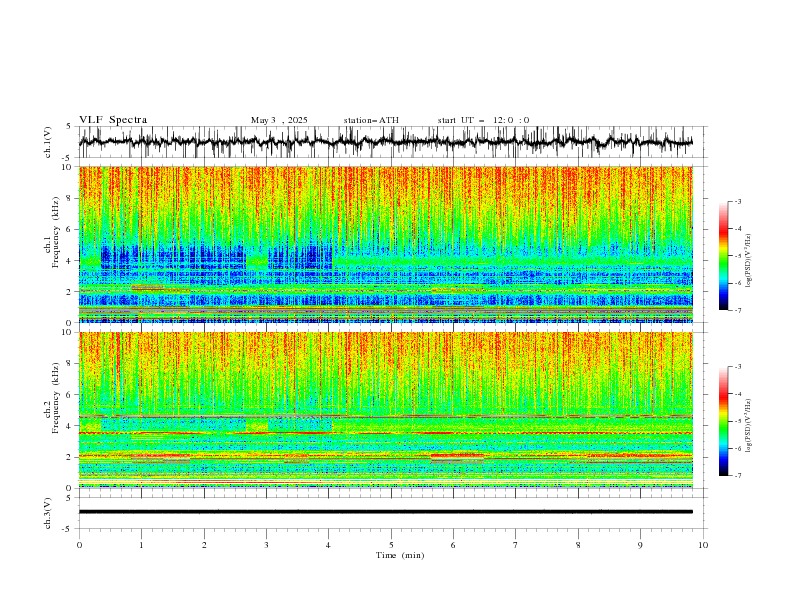Click the '7' minute tick label
The width and height of the screenshot is (792, 612).
click(516, 545)
